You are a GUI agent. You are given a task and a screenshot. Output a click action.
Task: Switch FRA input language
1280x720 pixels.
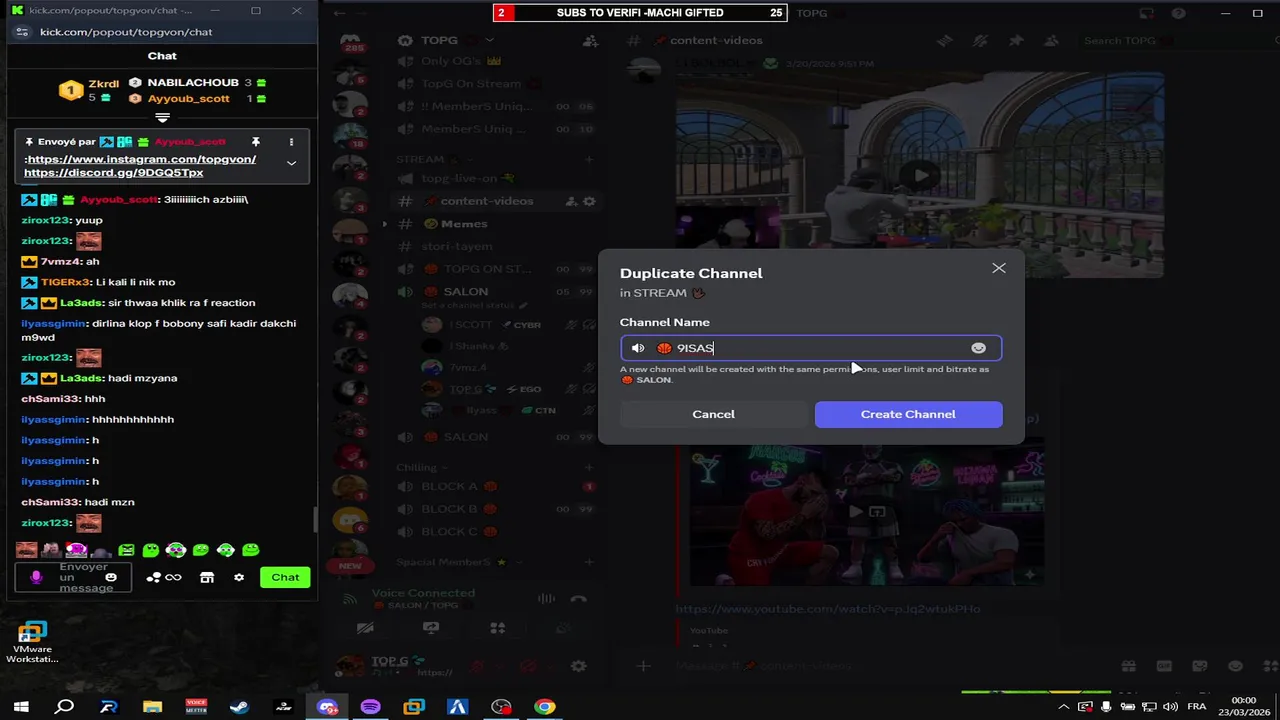(1196, 707)
